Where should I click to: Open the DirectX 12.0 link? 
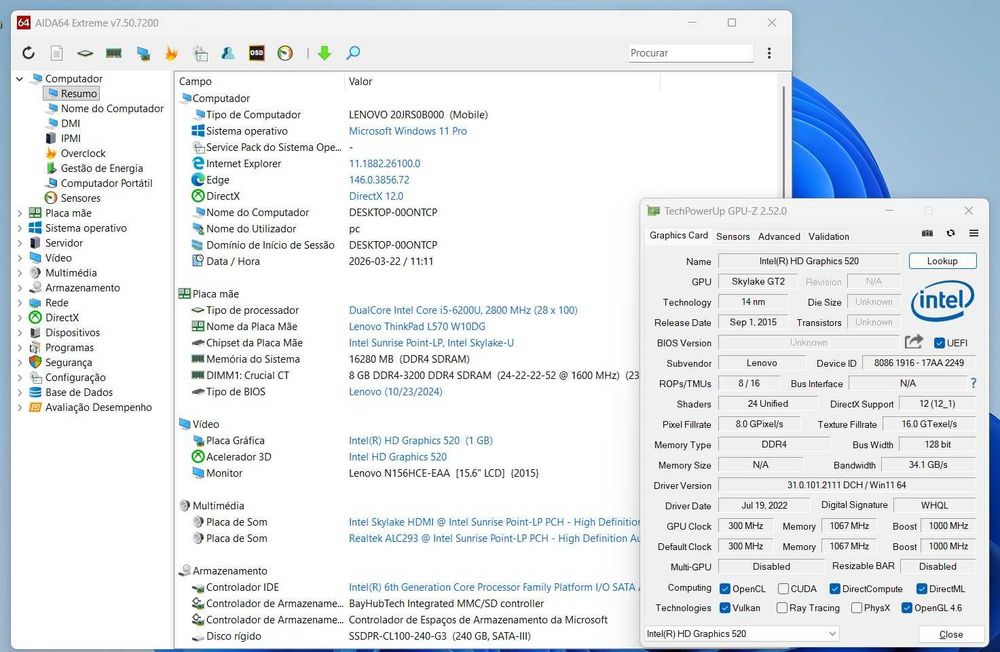coord(376,196)
